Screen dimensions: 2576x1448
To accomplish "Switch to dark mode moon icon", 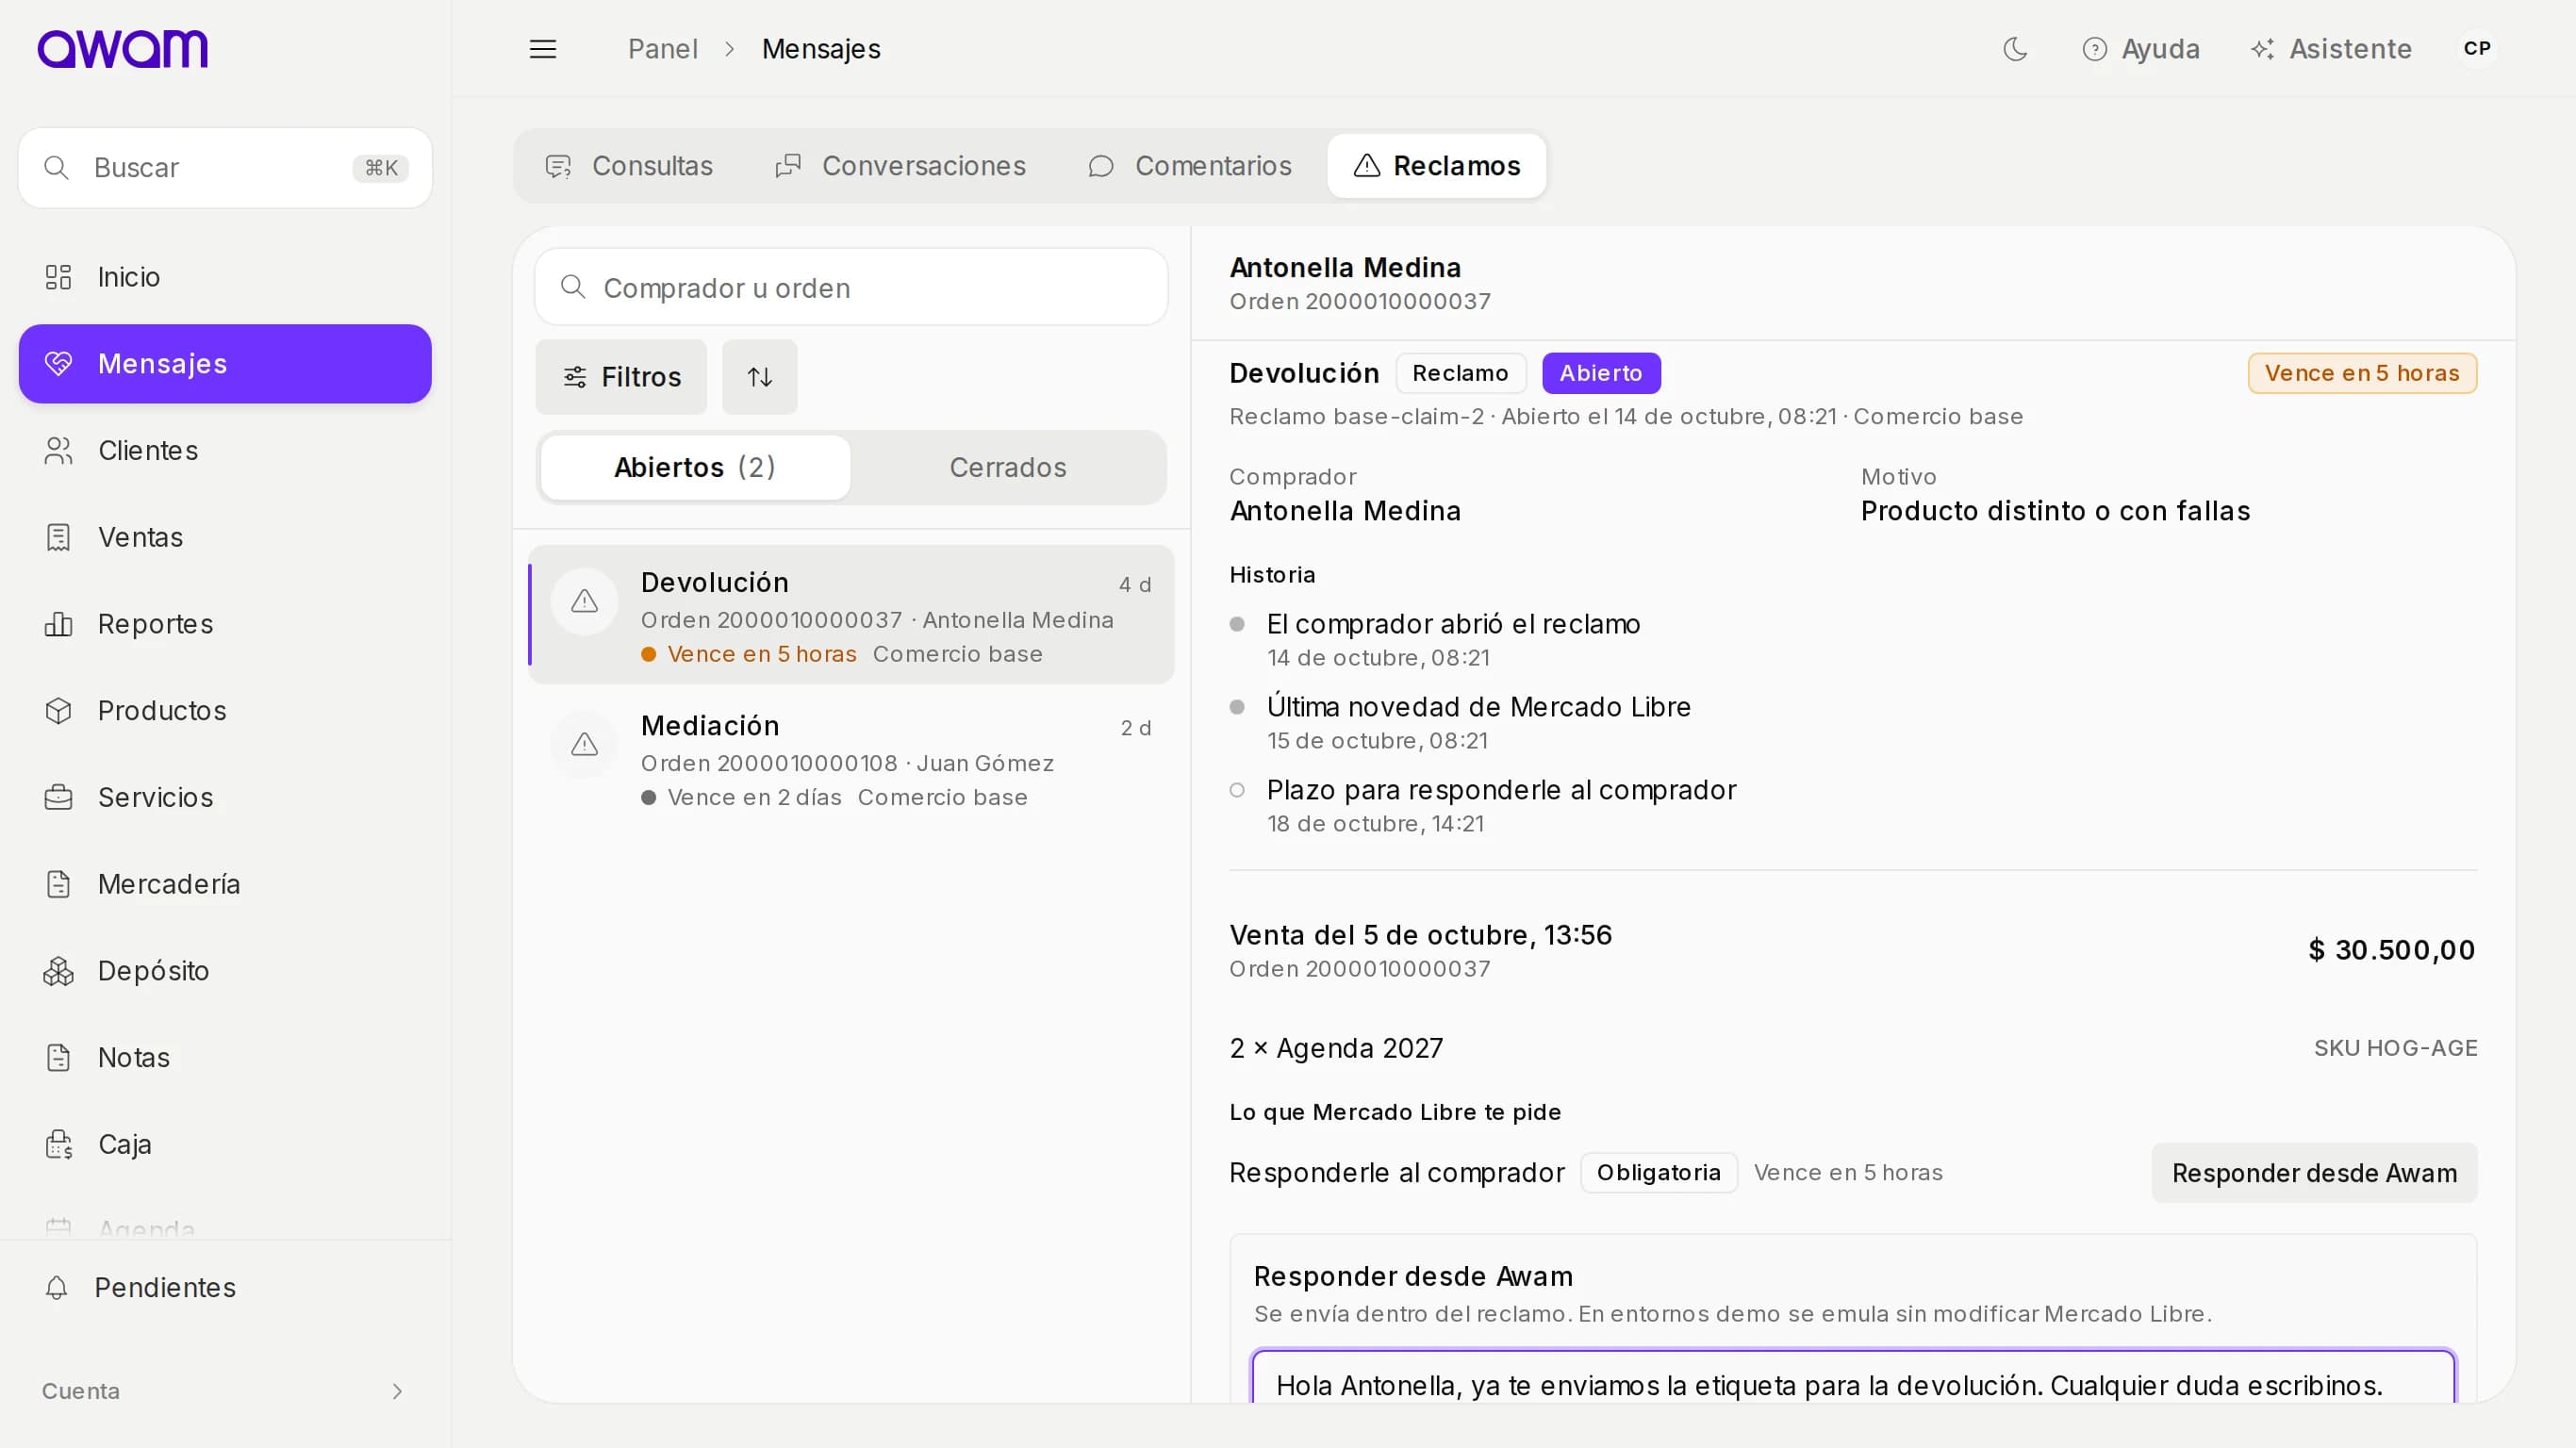I will click(x=2015, y=48).
